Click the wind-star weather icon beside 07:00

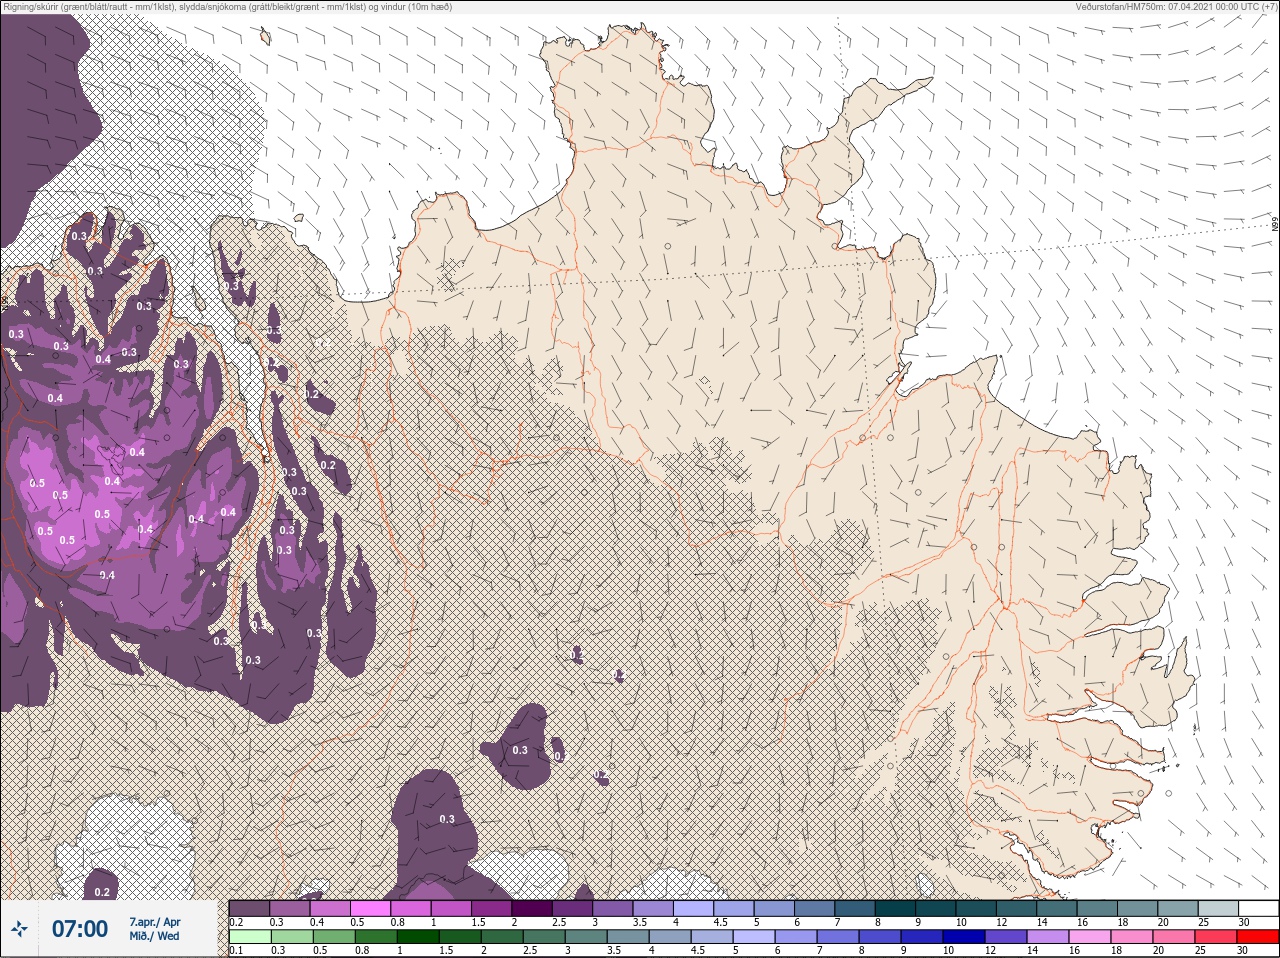pos(19,929)
